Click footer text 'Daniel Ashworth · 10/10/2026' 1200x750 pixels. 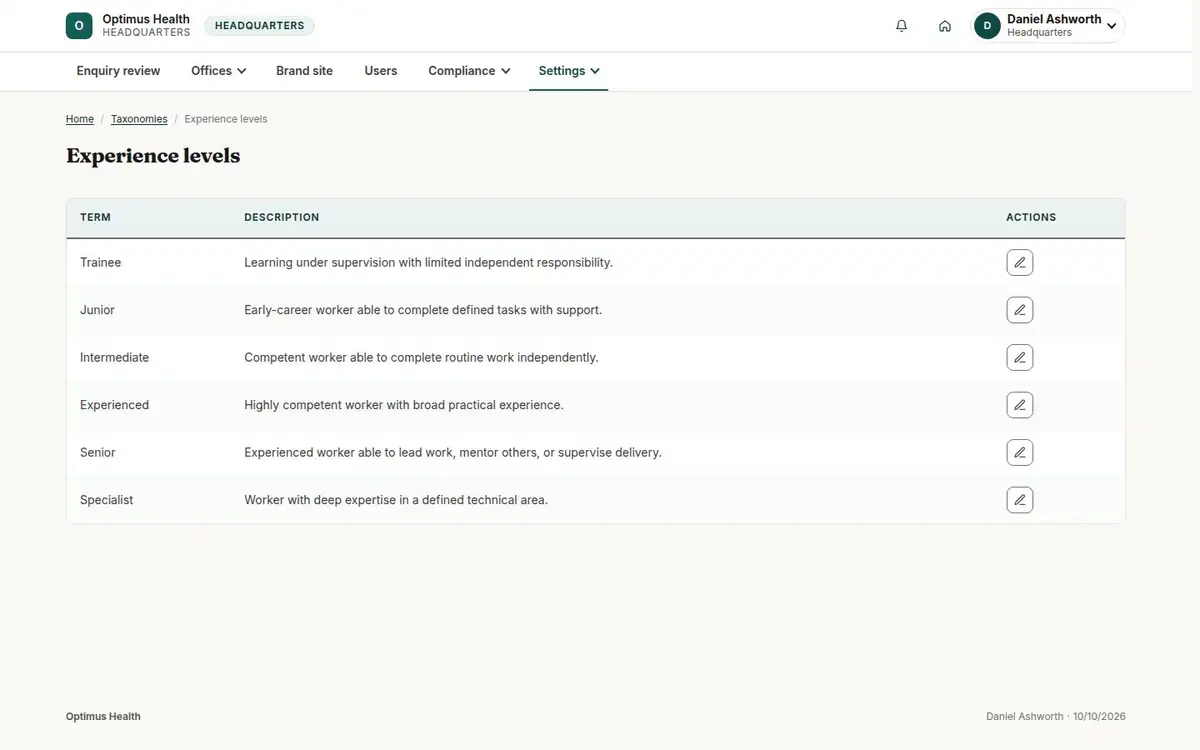click(1056, 717)
